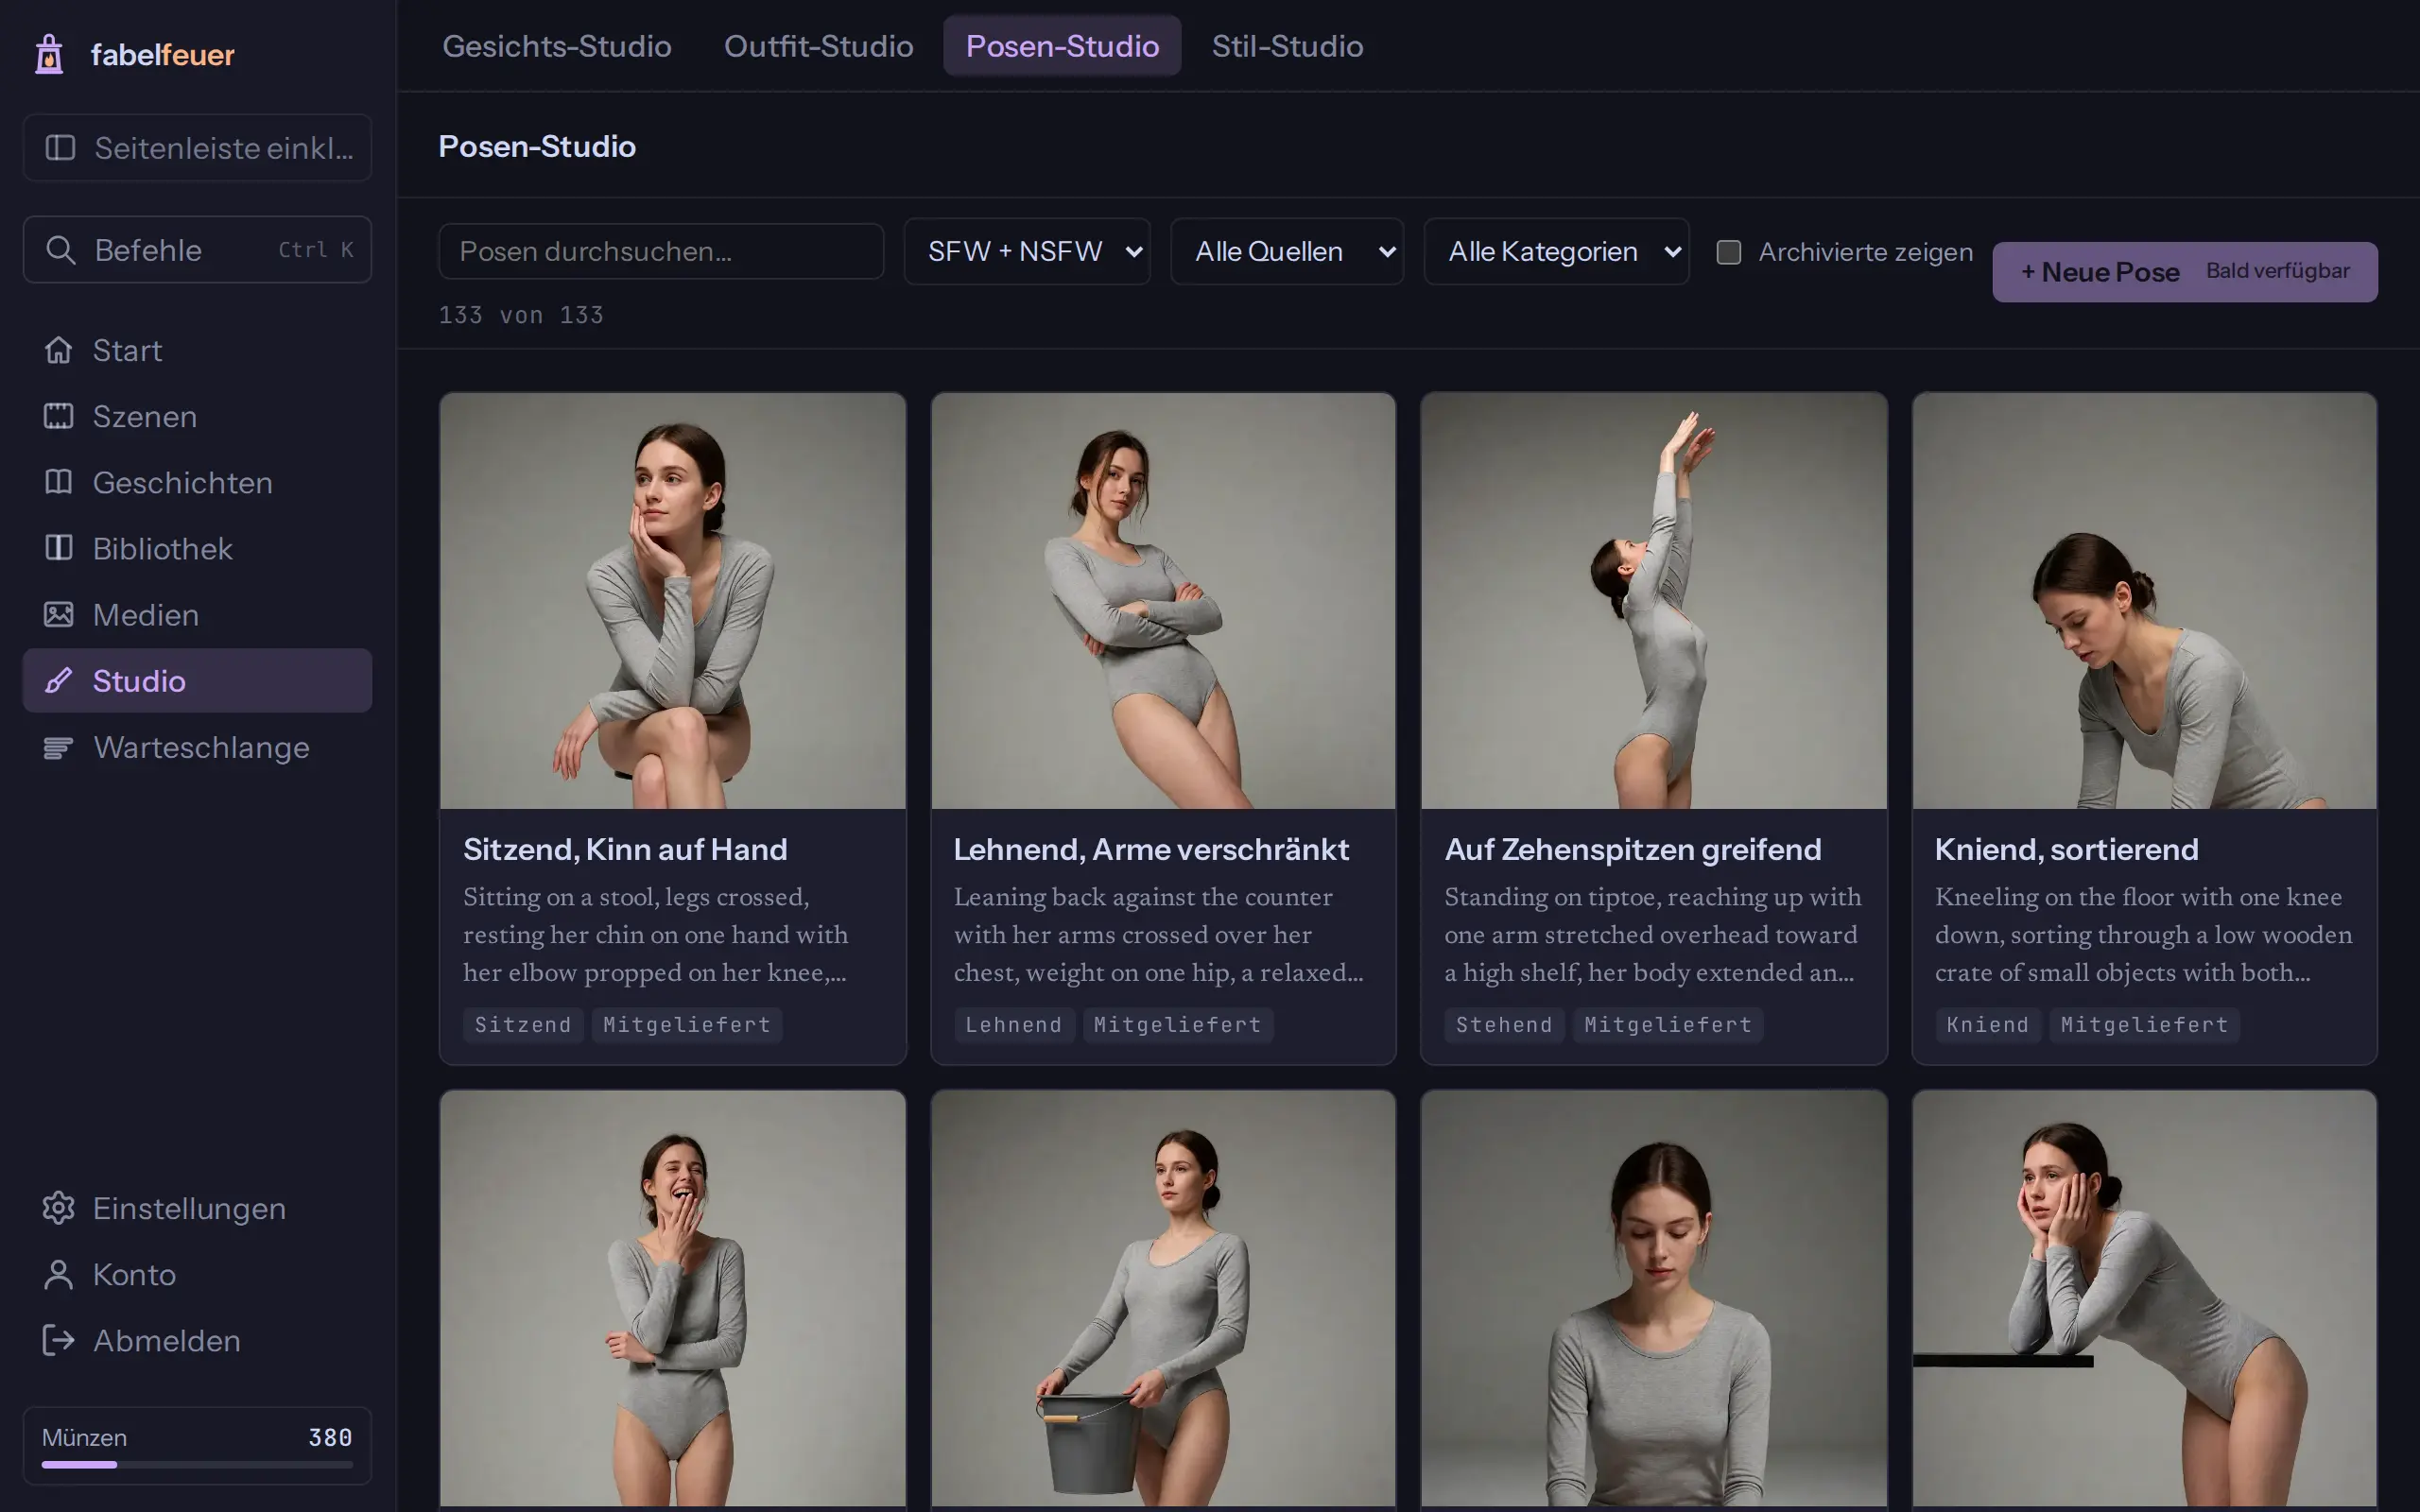The height and width of the screenshot is (1512, 2420).
Task: Open the Befehle command search
Action: 197,250
